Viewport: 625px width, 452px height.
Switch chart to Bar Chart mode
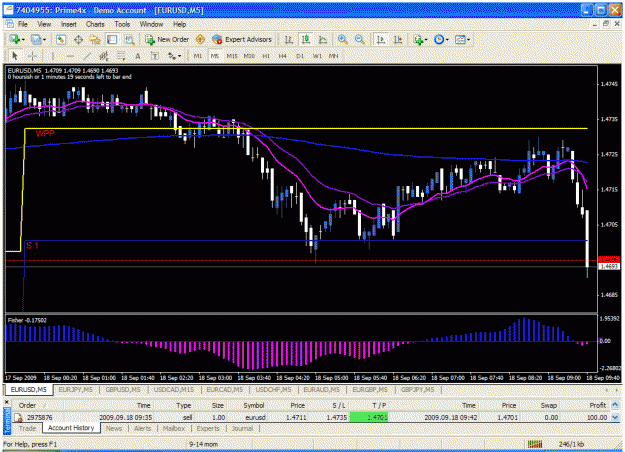point(288,39)
